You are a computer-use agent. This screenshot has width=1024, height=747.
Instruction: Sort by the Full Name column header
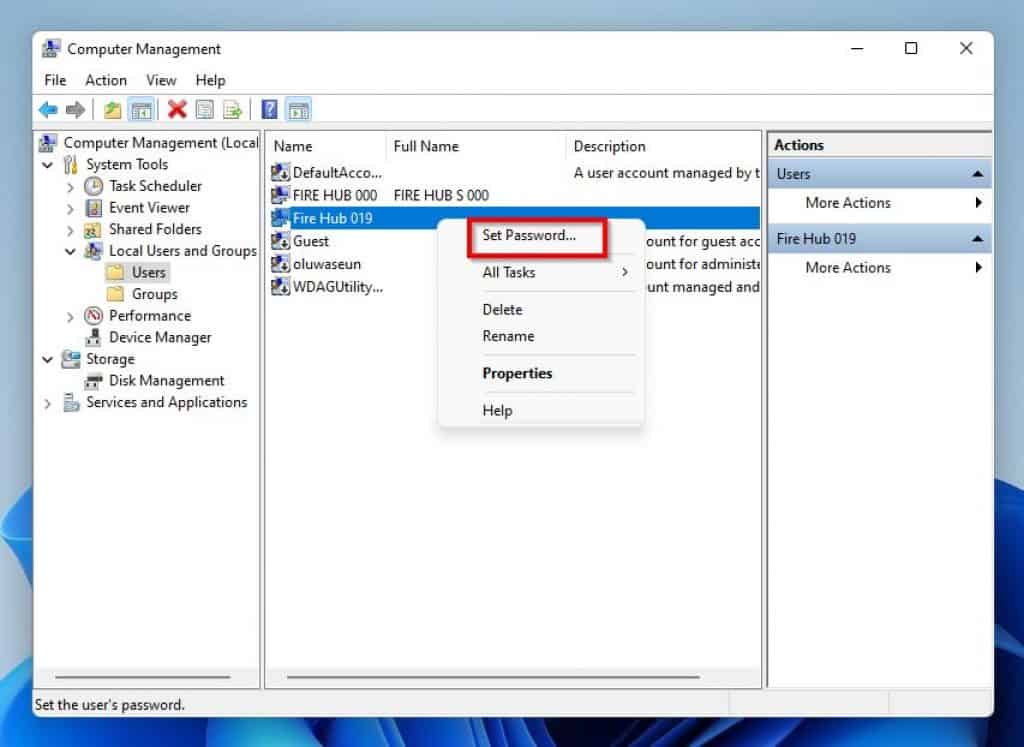475,146
